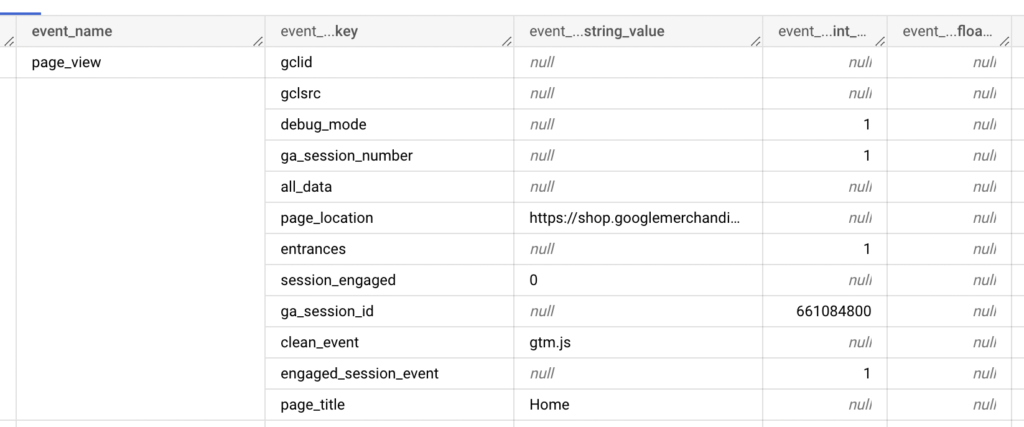Viewport: 1024px width, 427px height.
Task: Click resize handle icon of int_ column
Action: 880,41
